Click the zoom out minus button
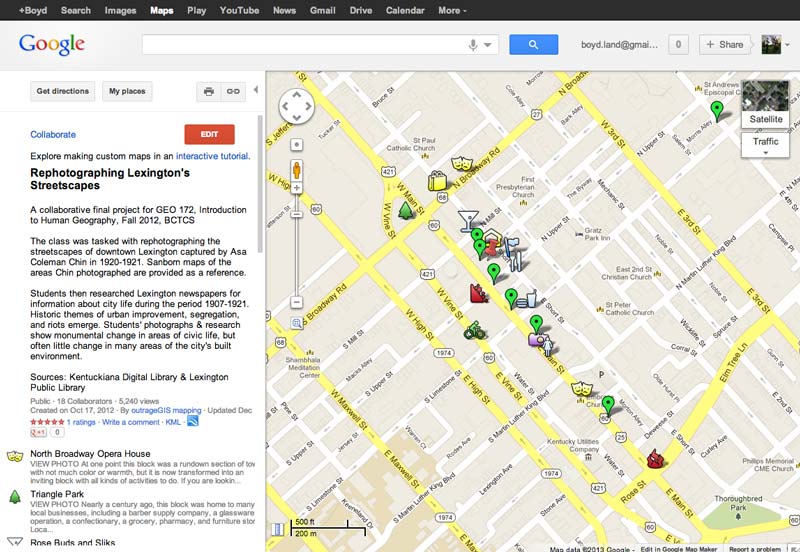This screenshot has height=552, width=800. (296, 302)
